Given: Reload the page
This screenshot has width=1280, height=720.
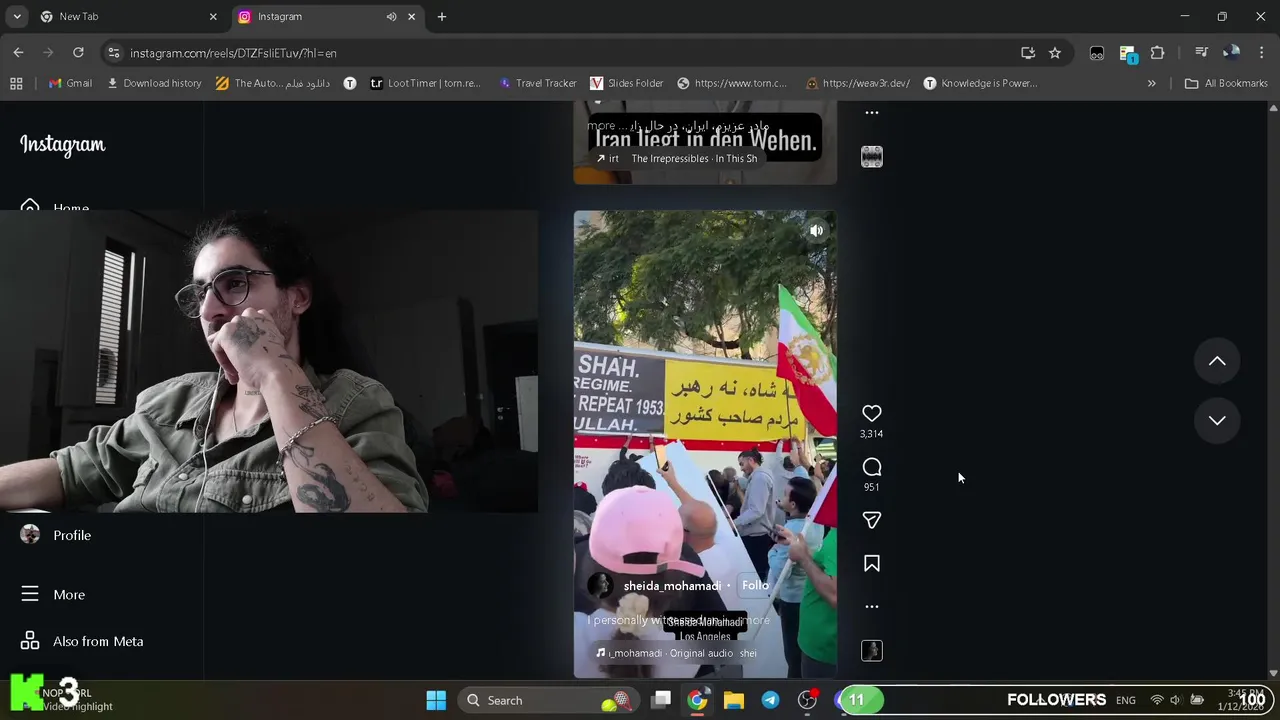Looking at the screenshot, I should [78, 53].
